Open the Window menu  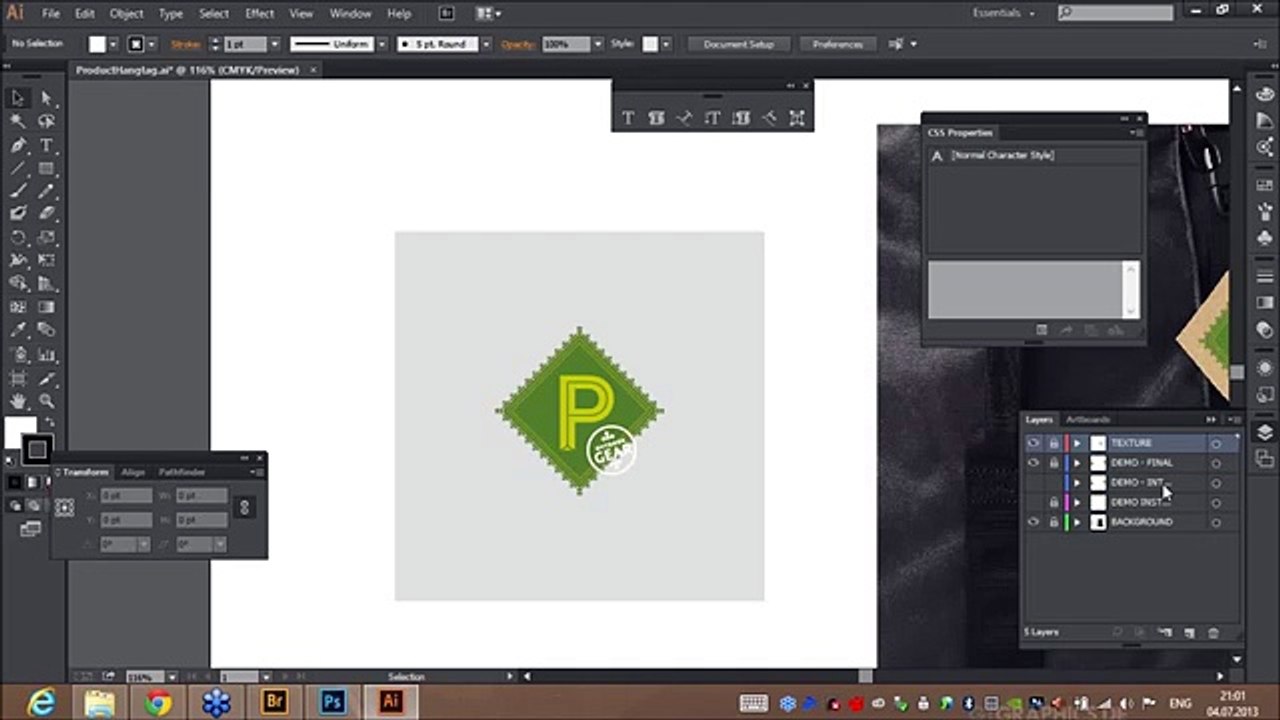[350, 13]
